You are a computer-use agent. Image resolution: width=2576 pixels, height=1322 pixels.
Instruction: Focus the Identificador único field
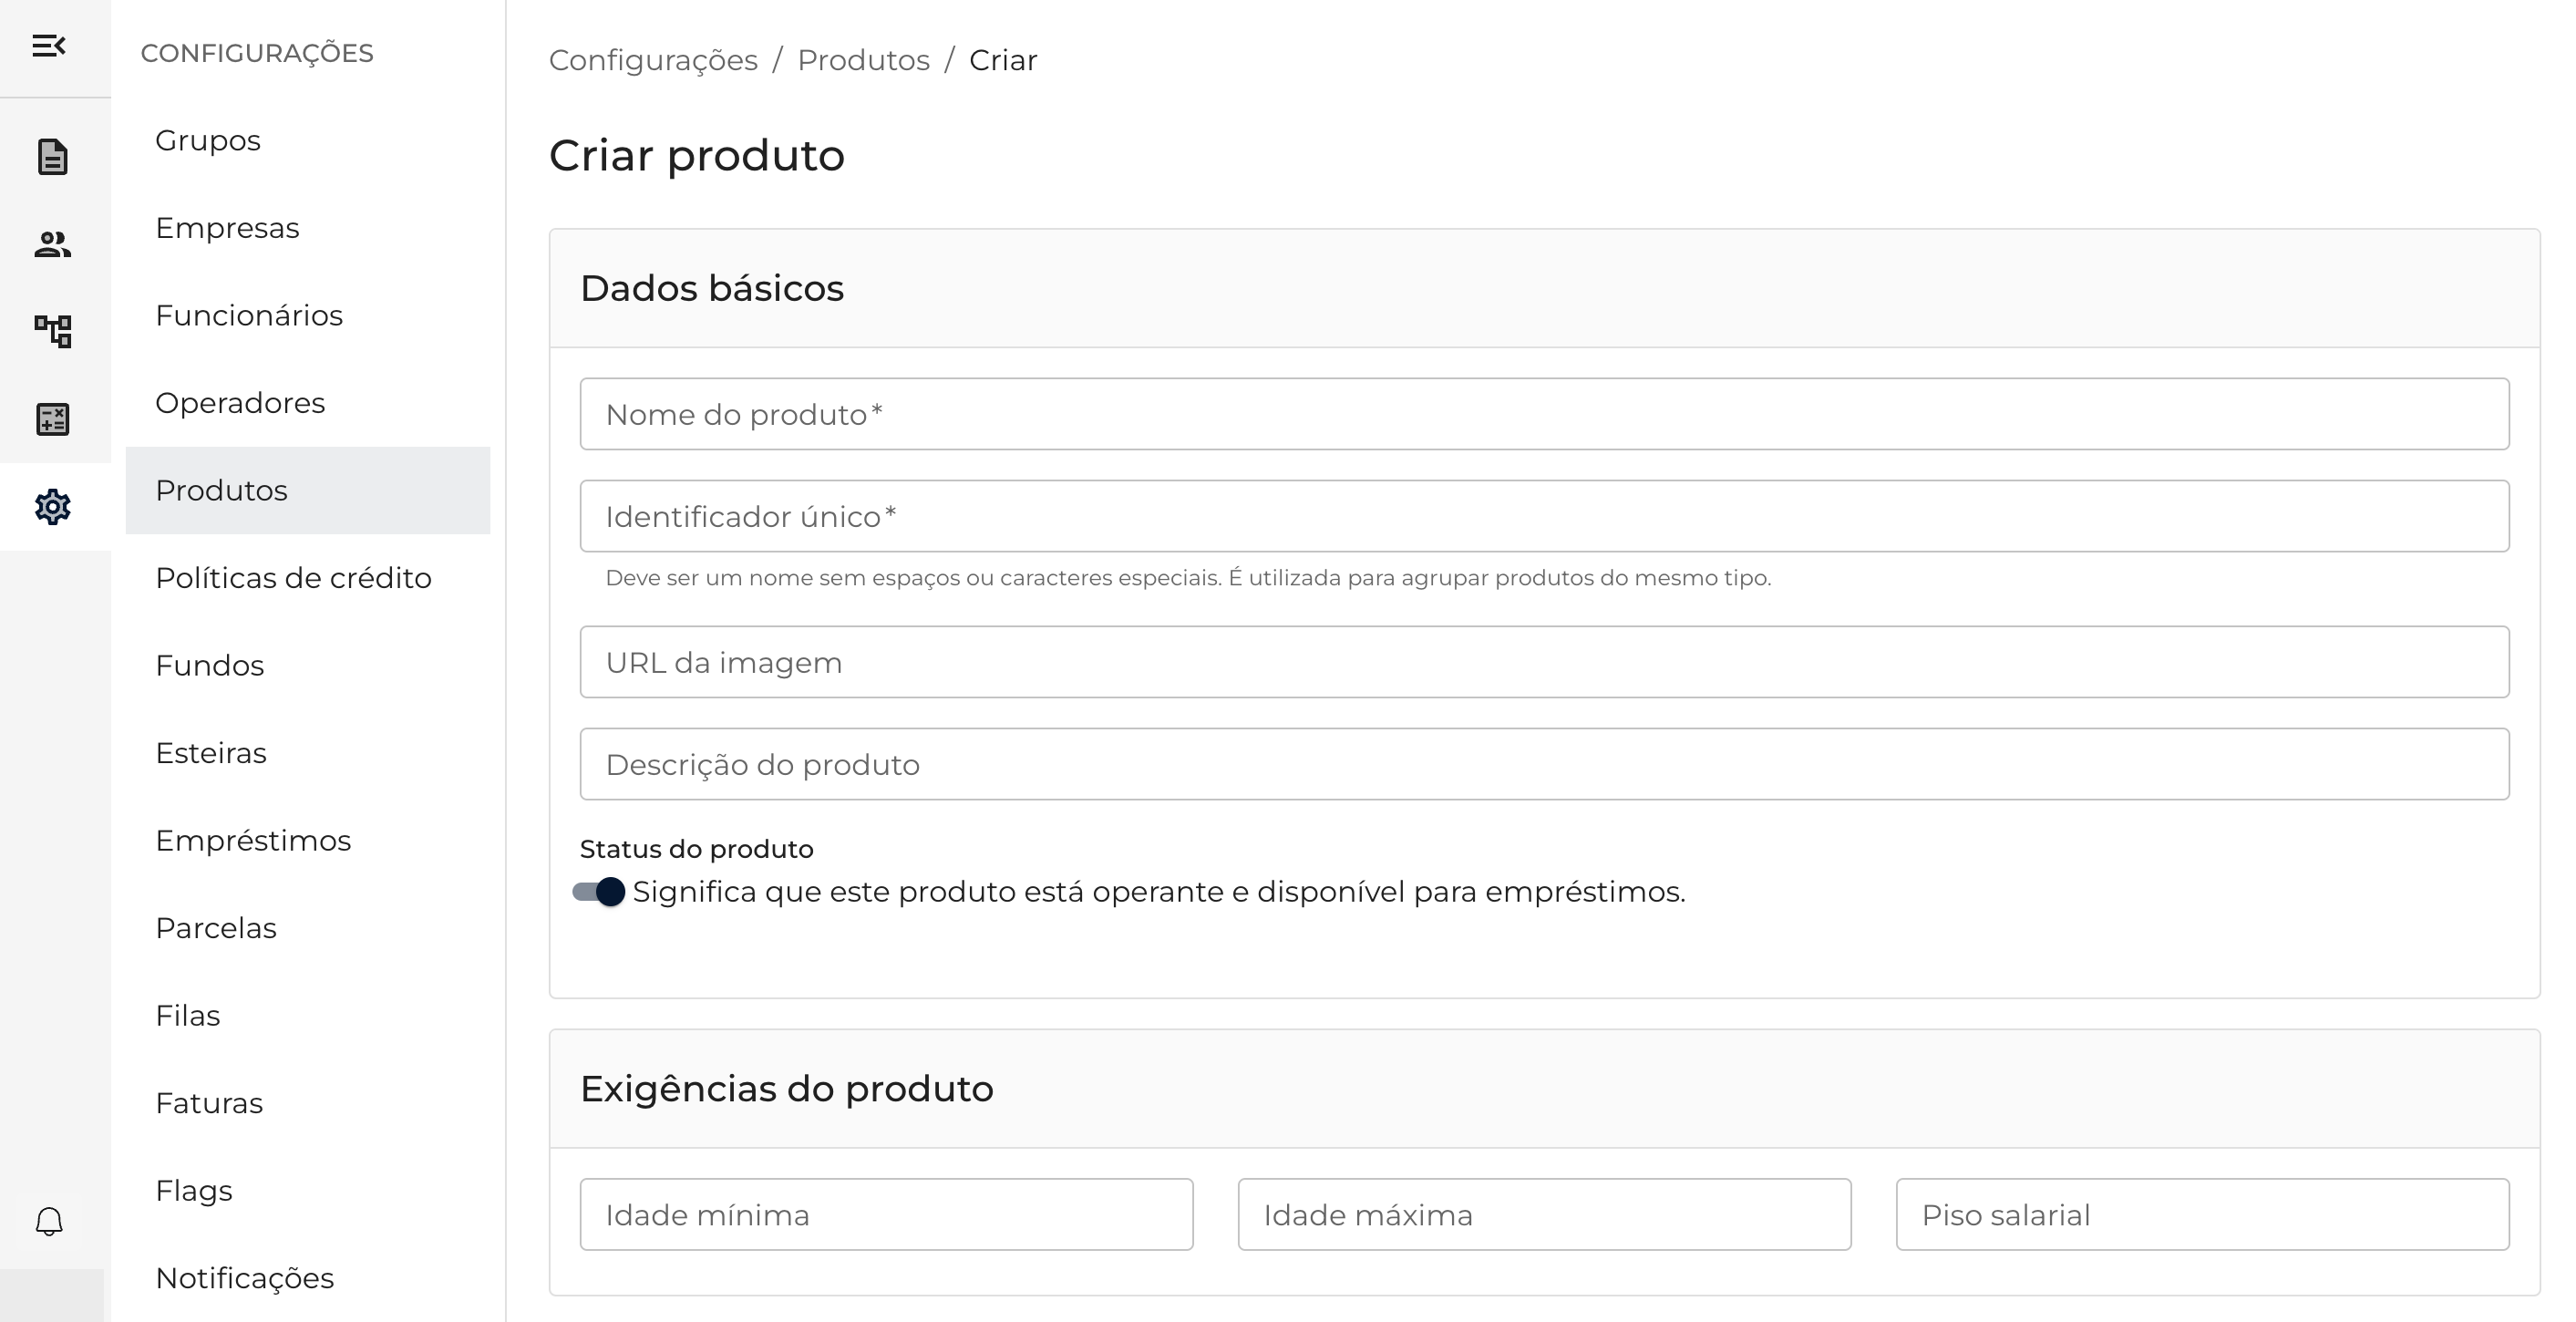pyautogui.click(x=1544, y=516)
